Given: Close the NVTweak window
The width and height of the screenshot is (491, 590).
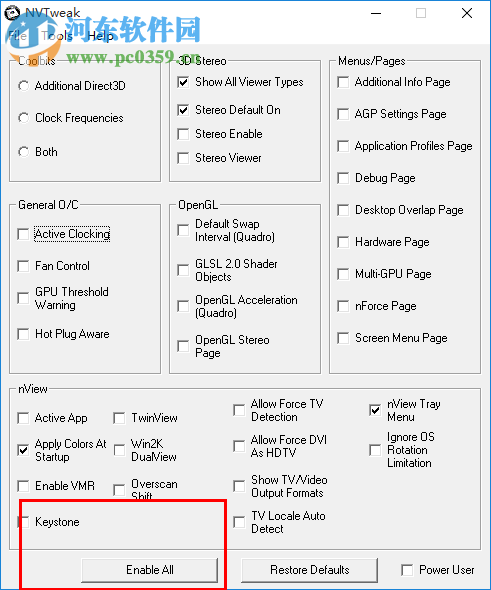Looking at the screenshot, I should [467, 14].
